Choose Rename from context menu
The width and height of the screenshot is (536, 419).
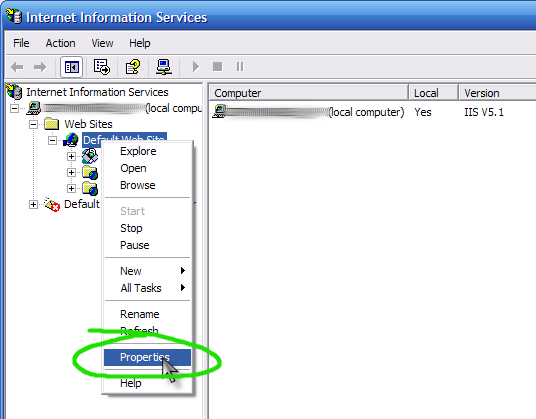click(147, 314)
